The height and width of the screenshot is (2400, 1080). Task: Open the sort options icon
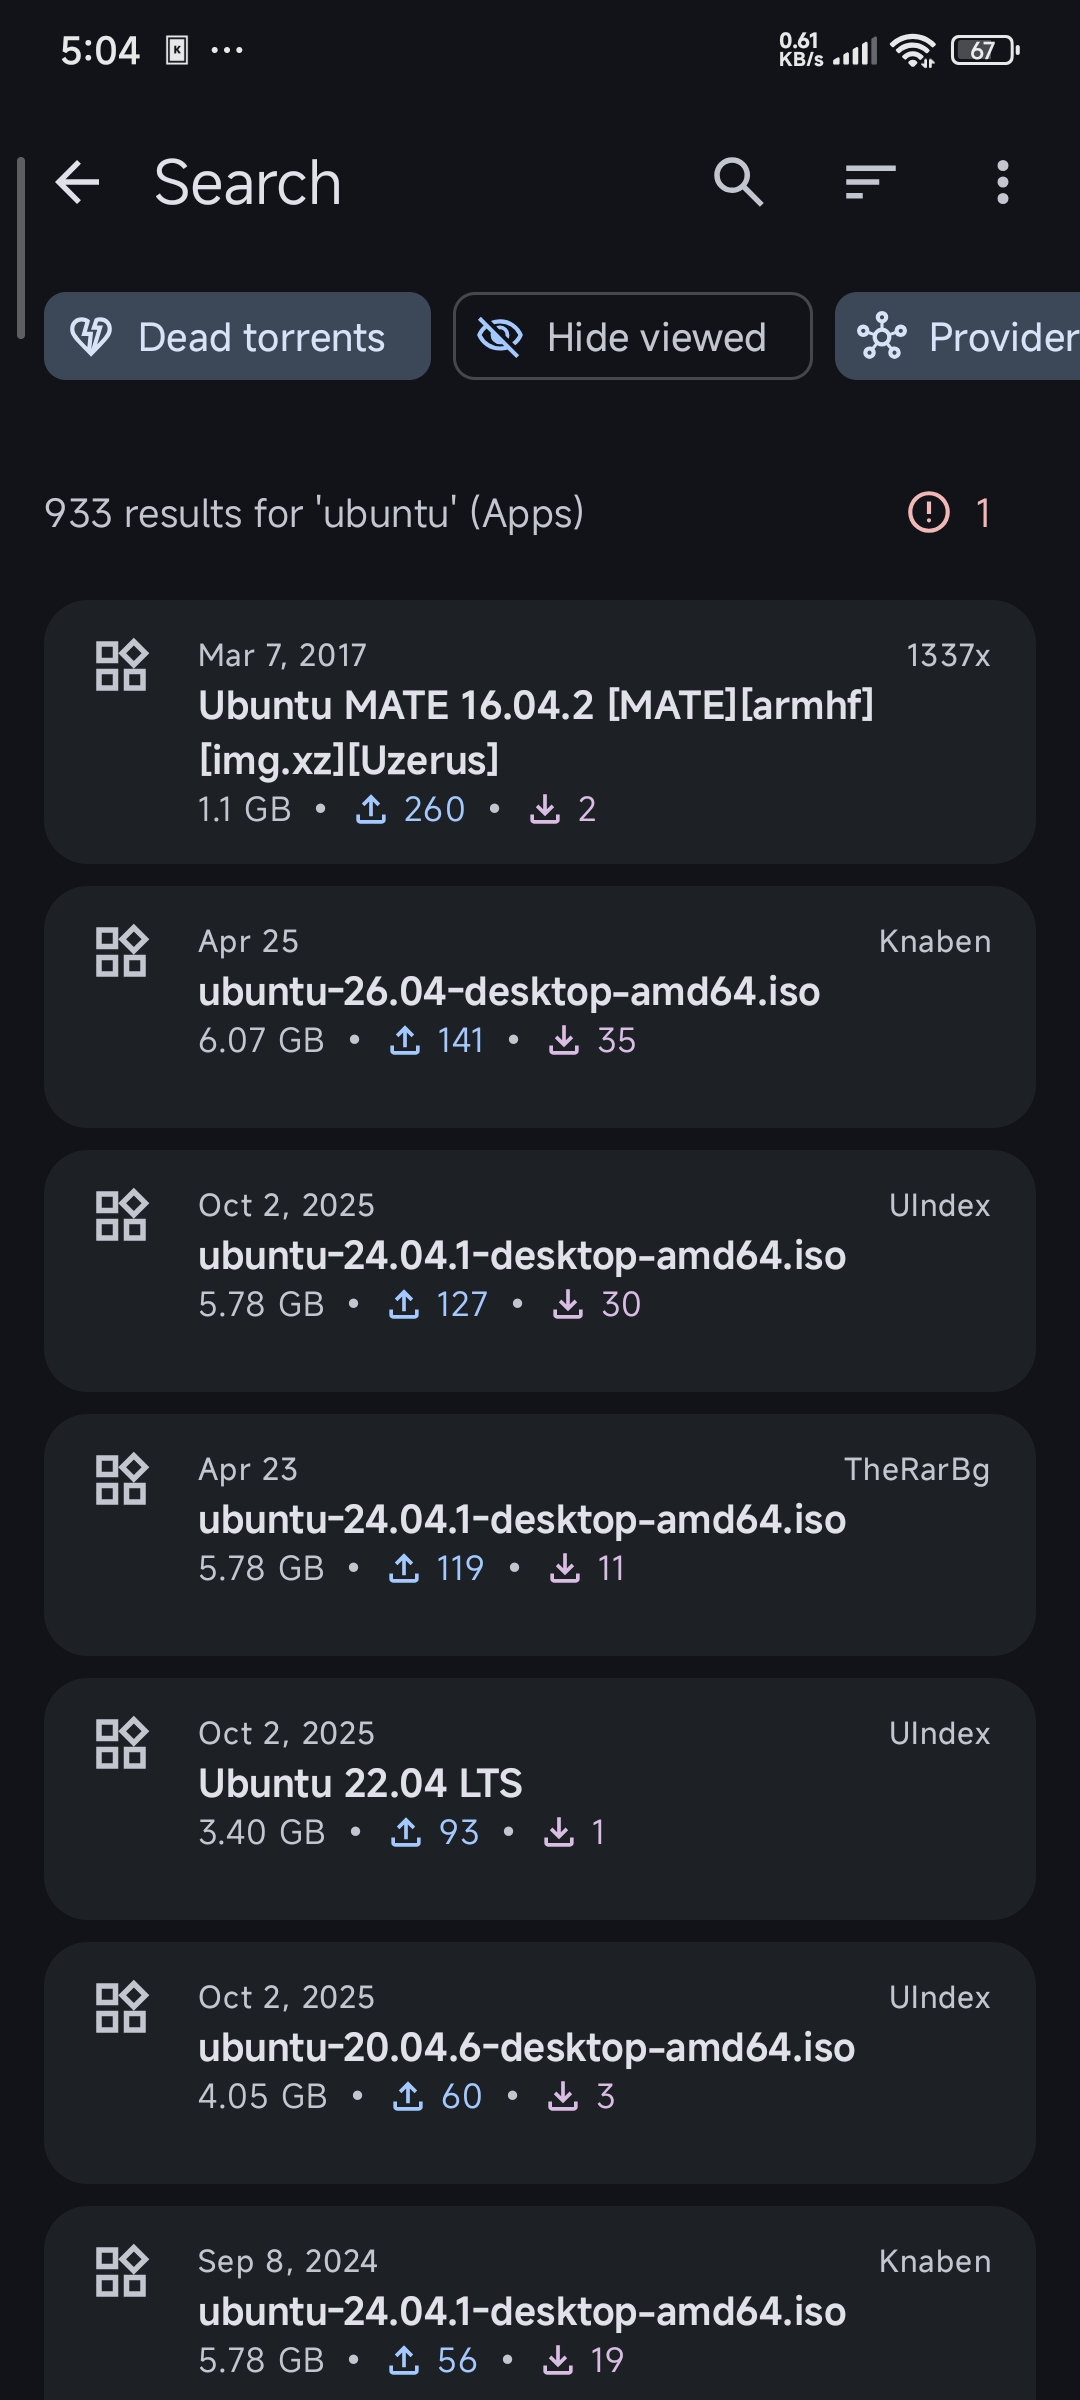click(x=870, y=182)
